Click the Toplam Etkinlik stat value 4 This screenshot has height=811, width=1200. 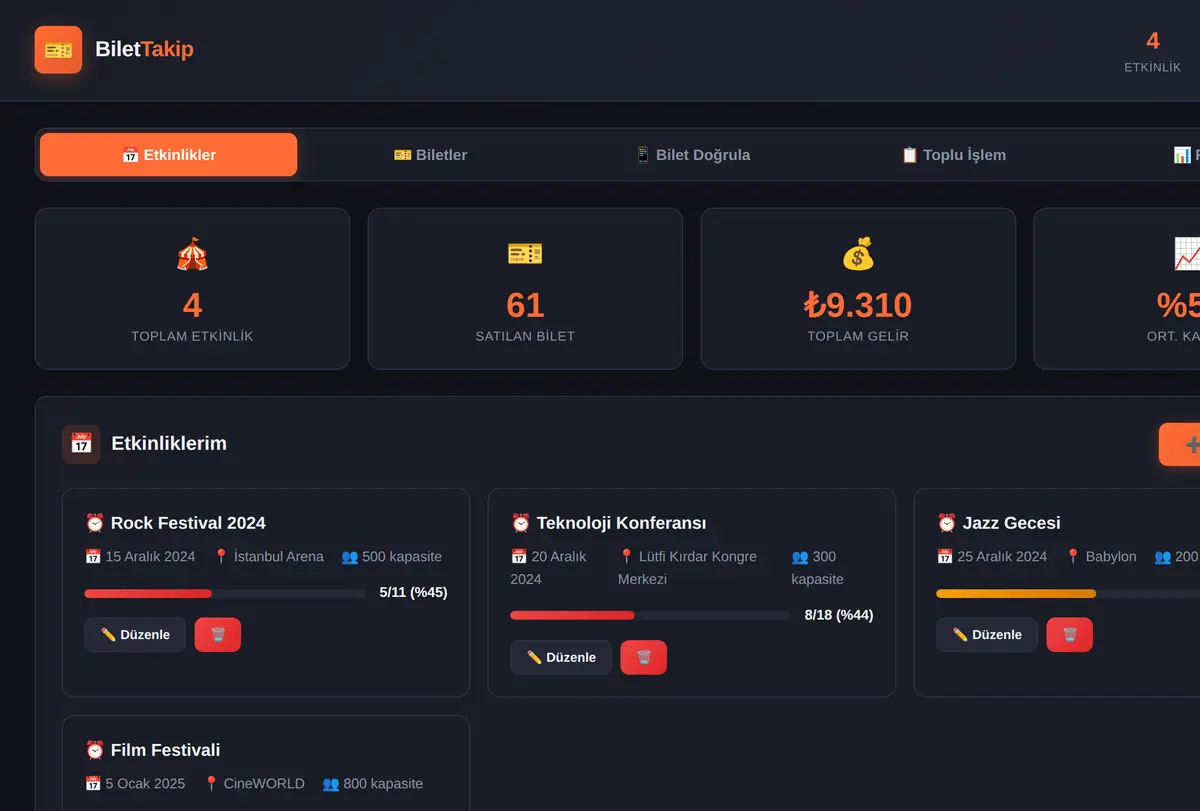[x=192, y=305]
